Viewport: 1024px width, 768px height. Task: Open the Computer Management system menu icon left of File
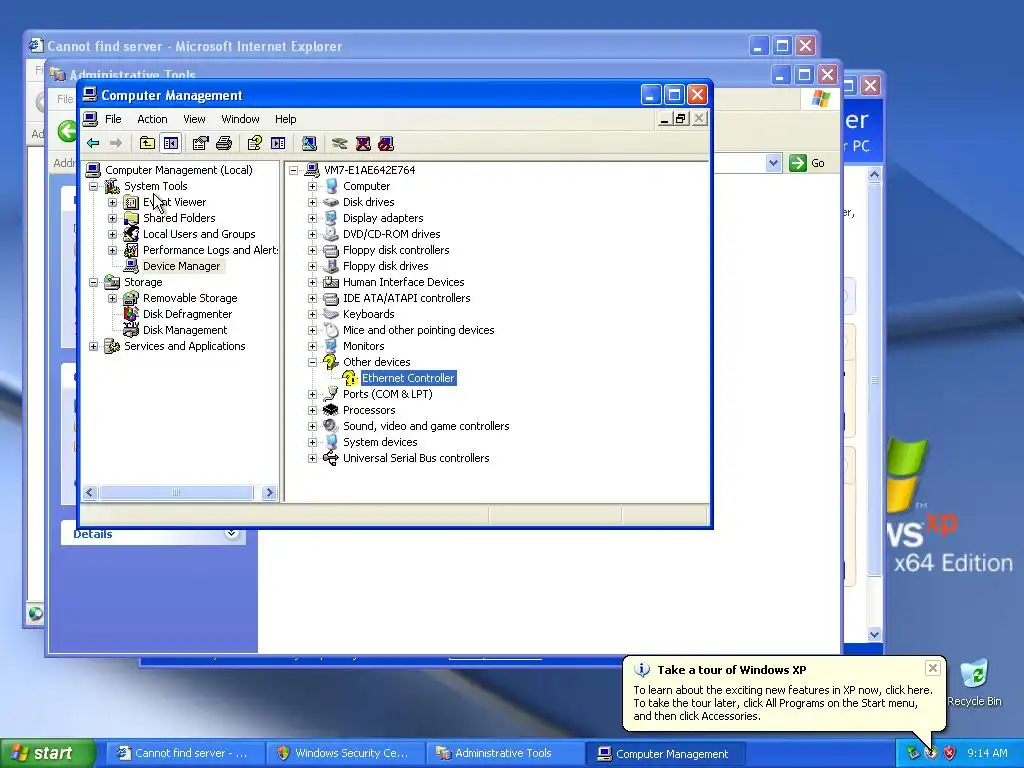pyautogui.click(x=91, y=119)
